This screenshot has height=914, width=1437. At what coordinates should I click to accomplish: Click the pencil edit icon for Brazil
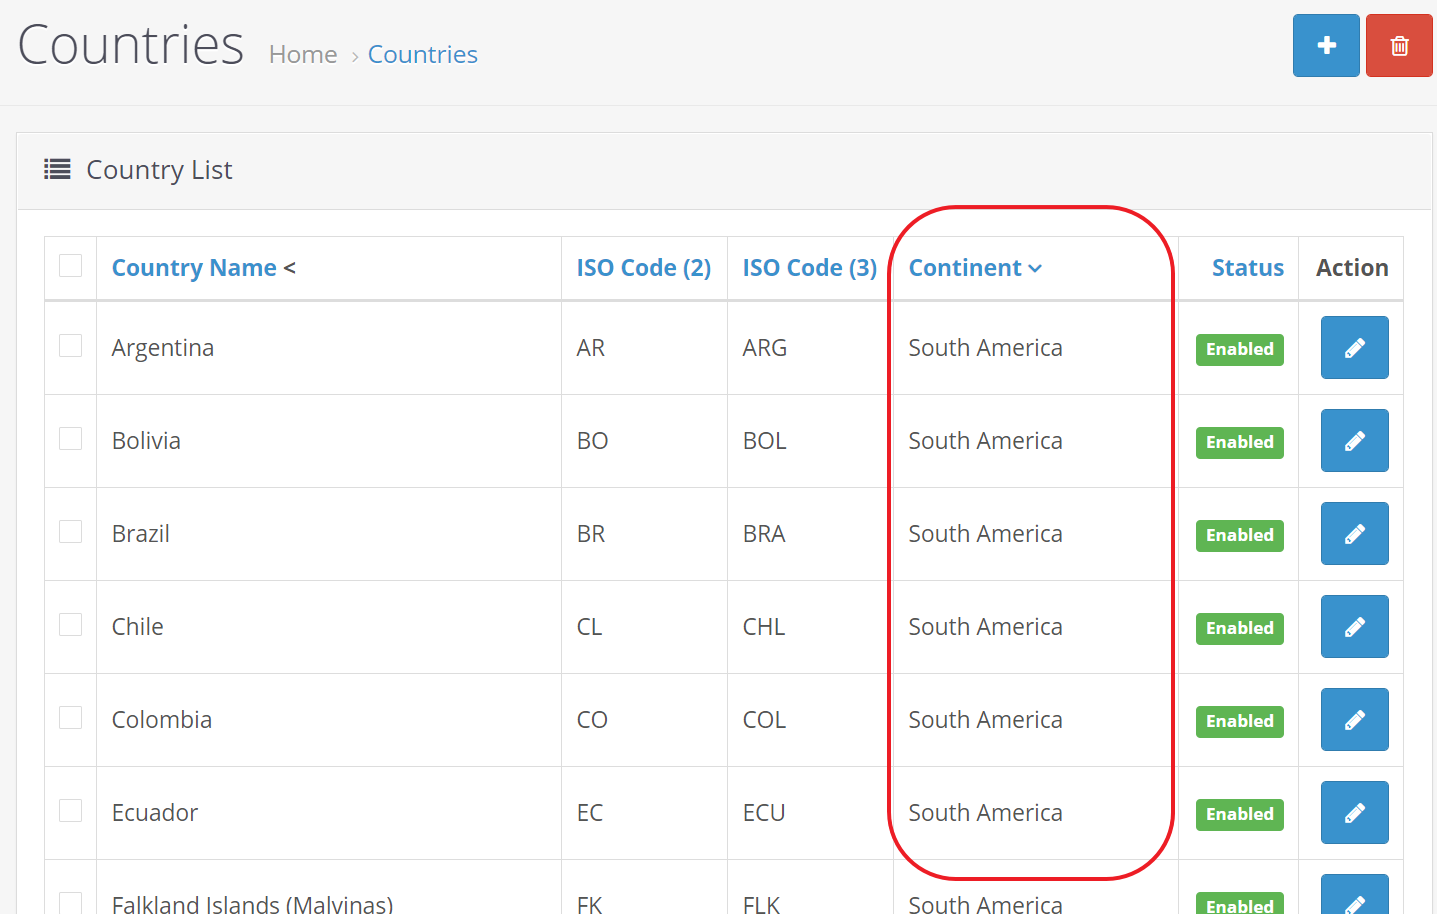1354,534
